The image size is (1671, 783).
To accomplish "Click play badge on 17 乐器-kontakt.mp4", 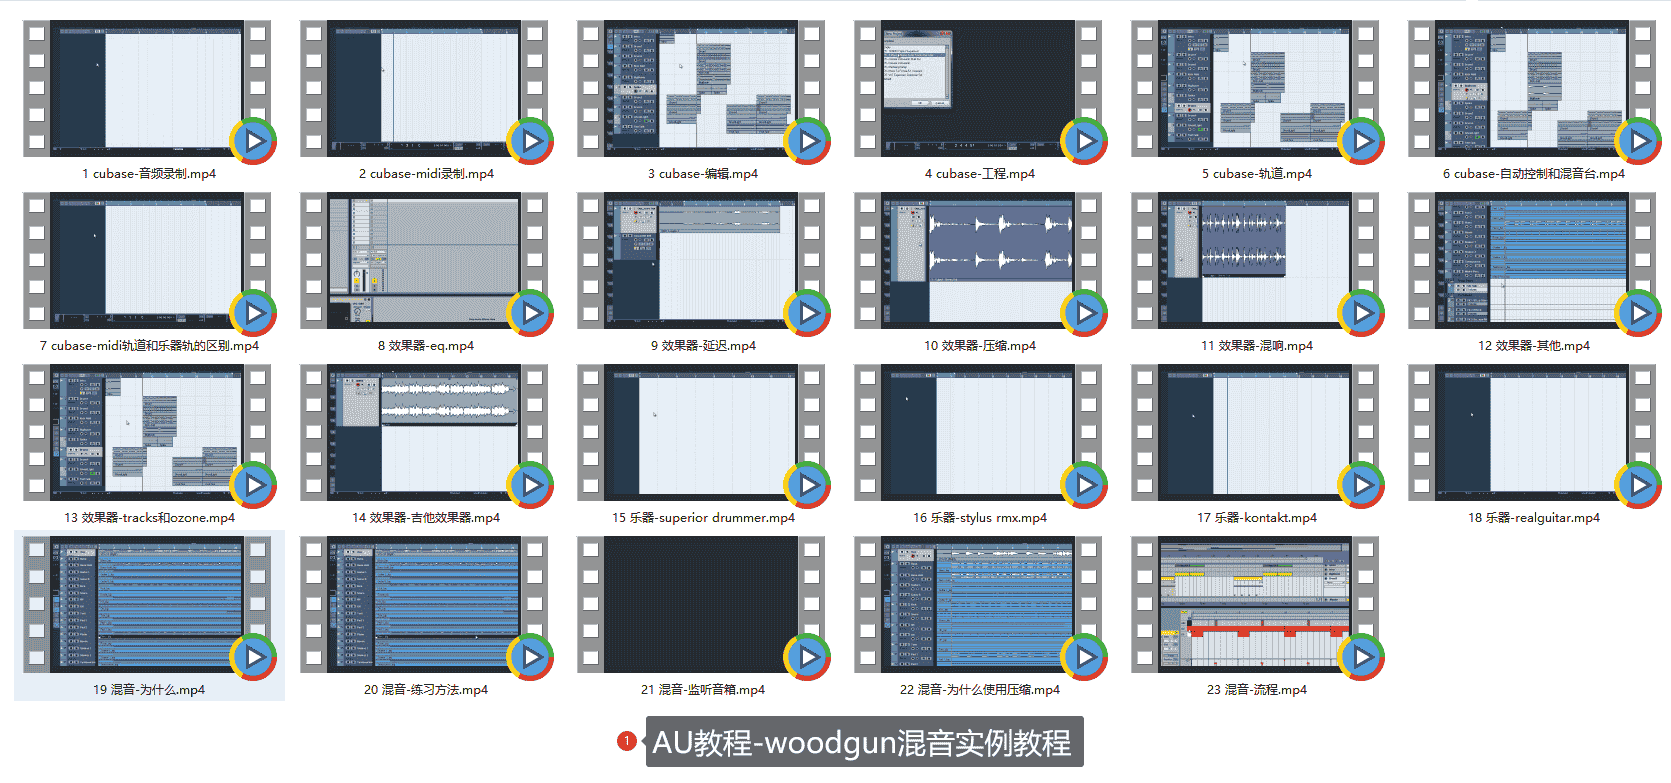I will pyautogui.click(x=1362, y=485).
